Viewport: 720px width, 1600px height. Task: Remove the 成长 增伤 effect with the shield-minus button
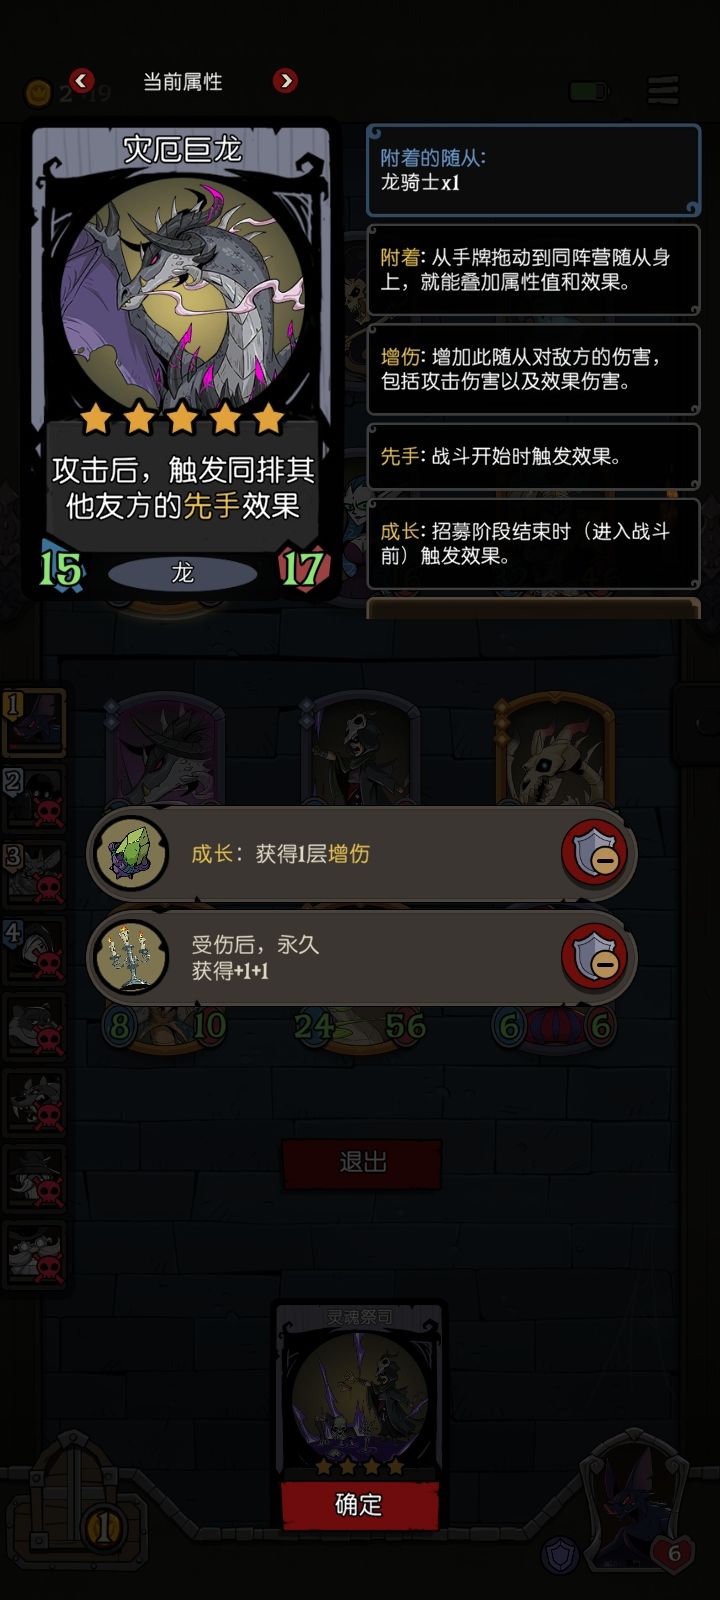(594, 853)
